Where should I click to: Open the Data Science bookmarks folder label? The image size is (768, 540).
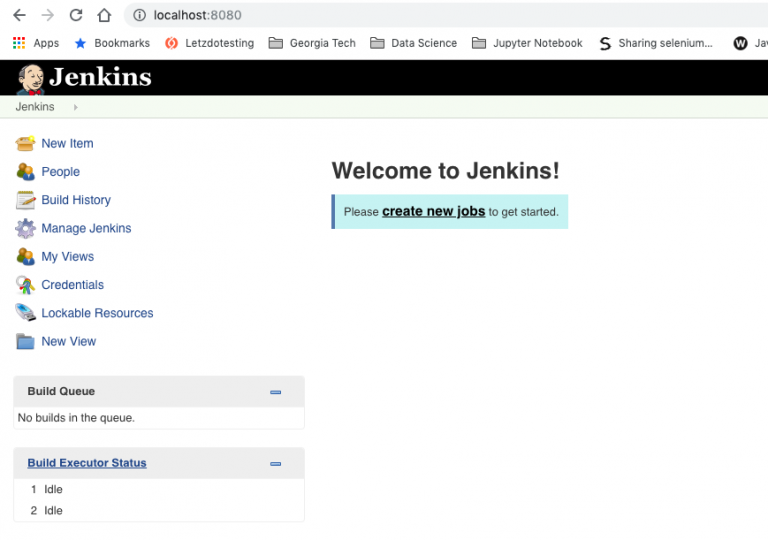pos(424,43)
